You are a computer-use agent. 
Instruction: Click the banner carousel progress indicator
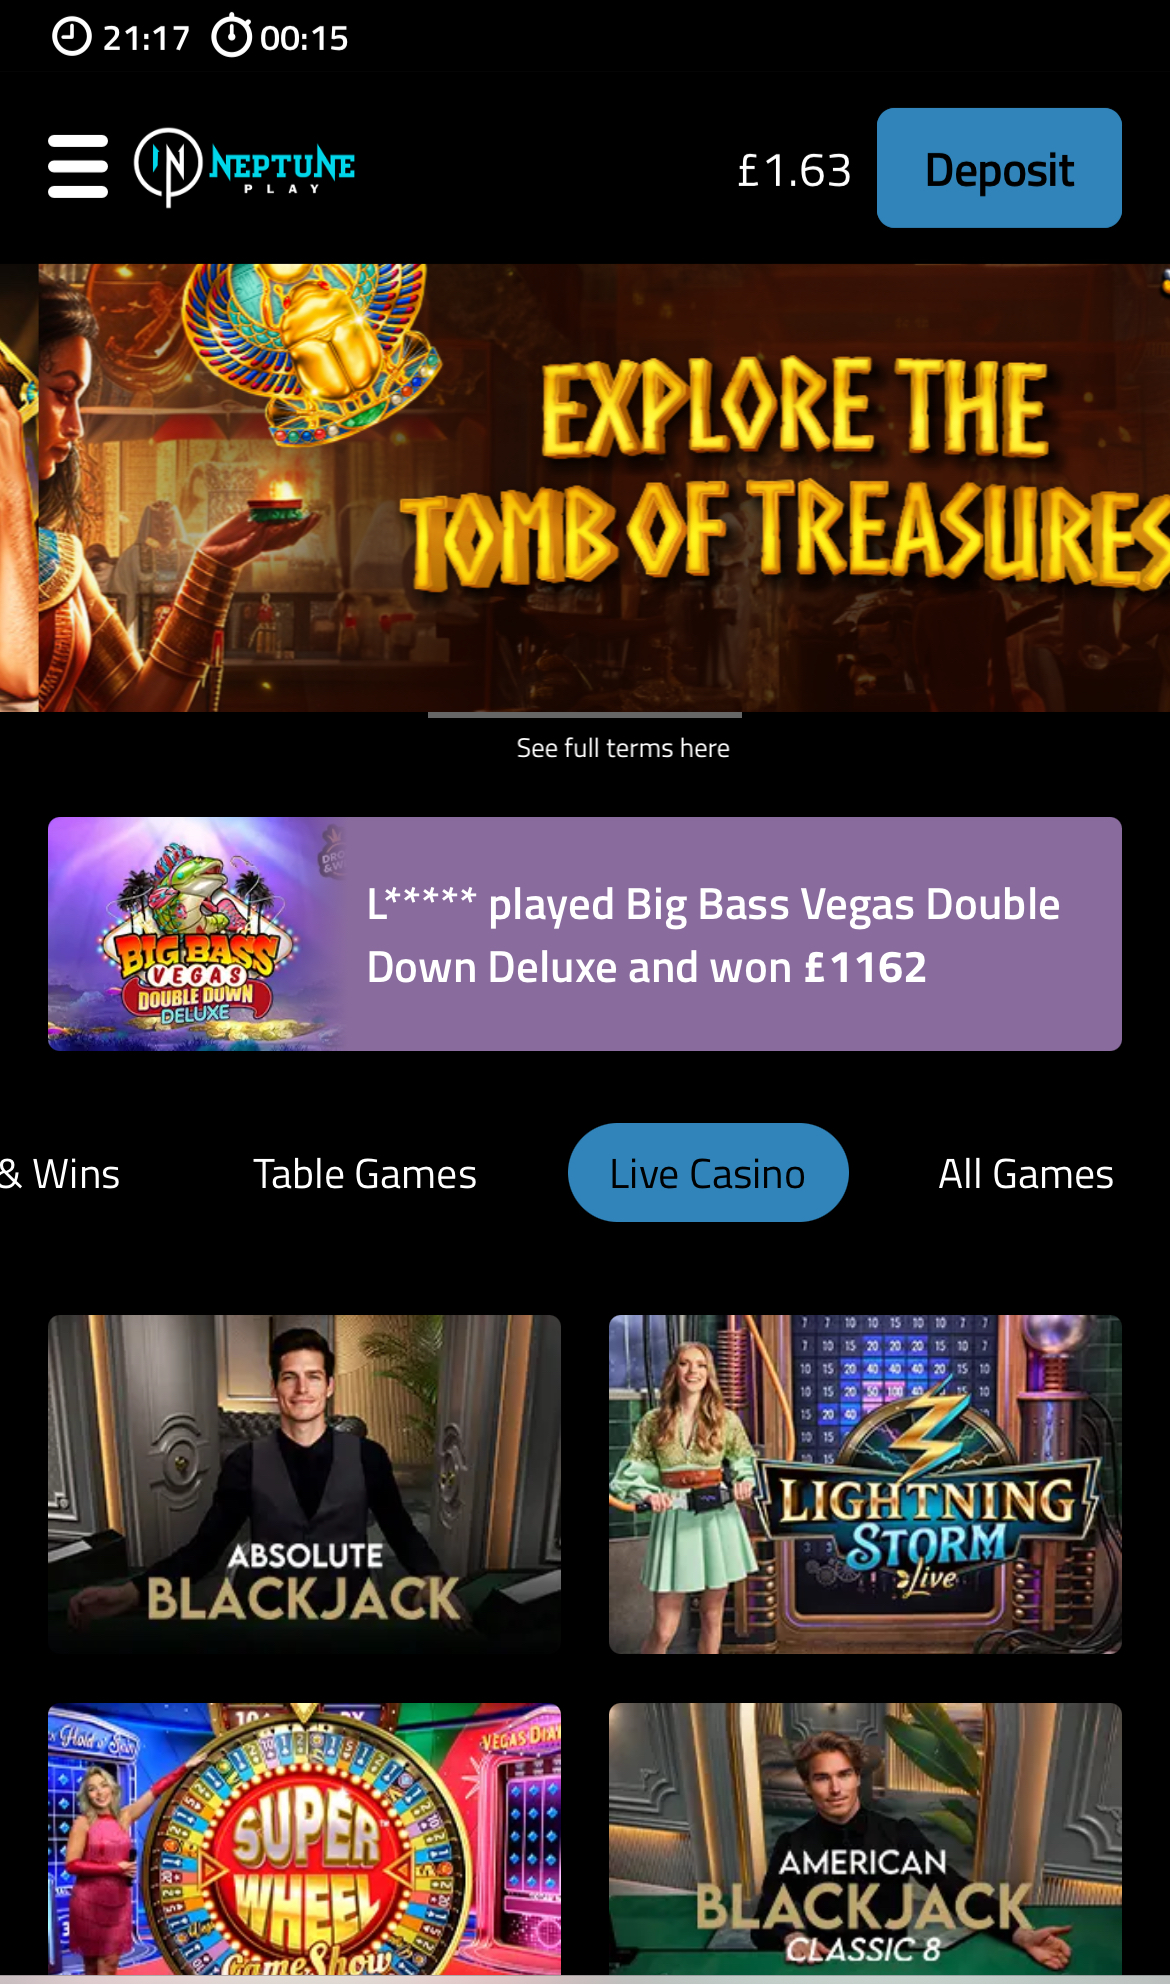pos(585,715)
